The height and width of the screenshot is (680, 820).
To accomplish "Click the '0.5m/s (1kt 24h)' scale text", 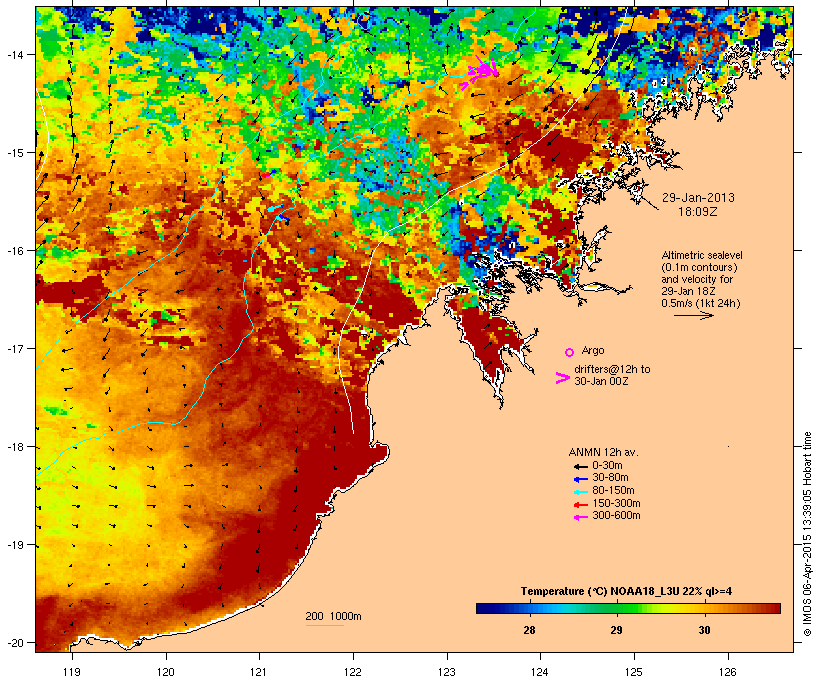I will (x=701, y=303).
